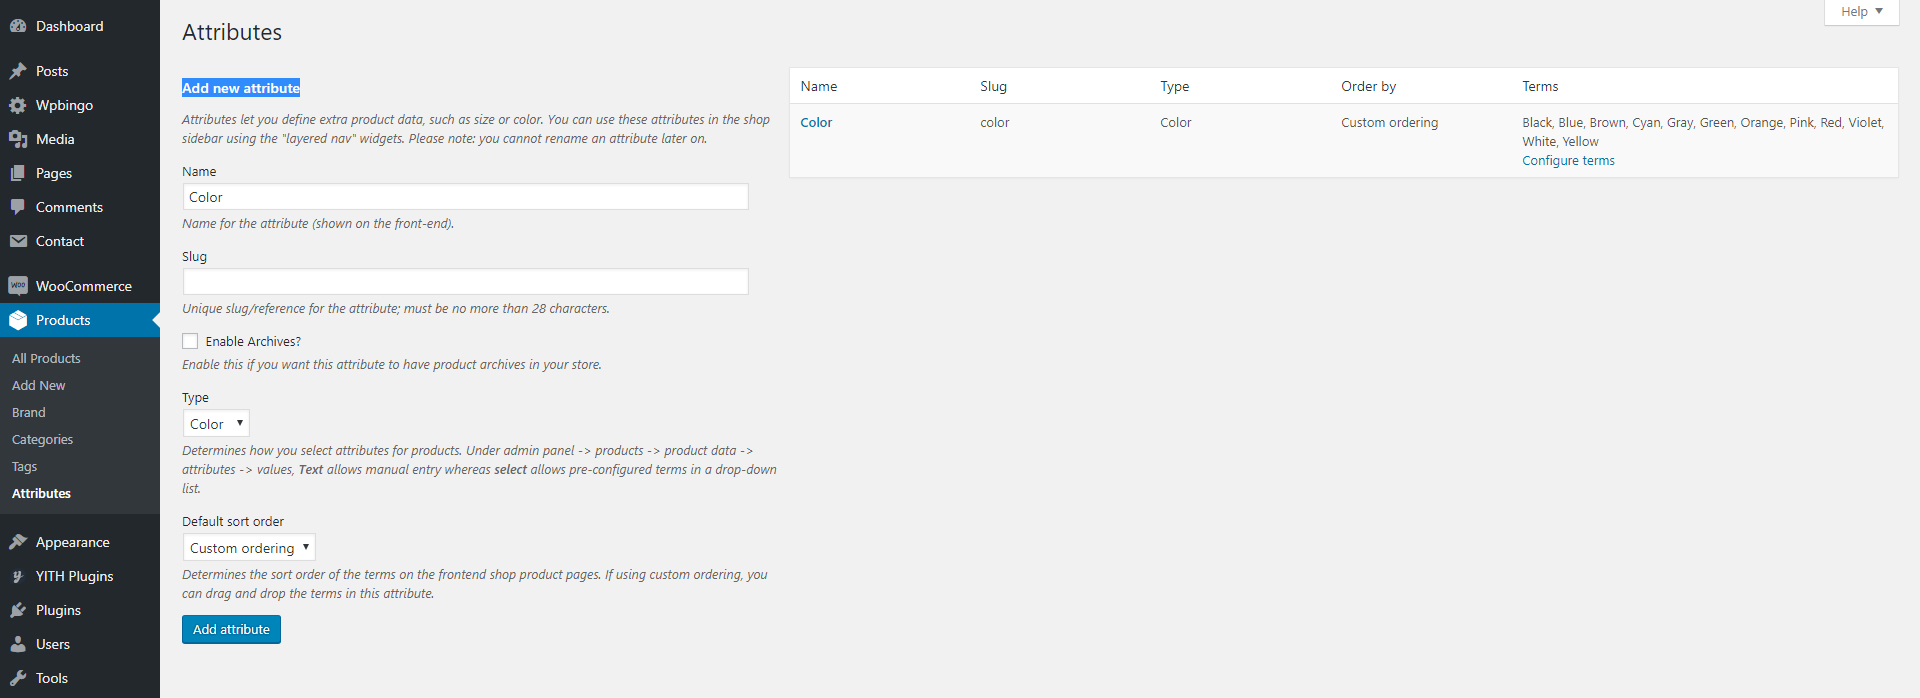
Task: Click the Users person icon
Action: (x=18, y=644)
